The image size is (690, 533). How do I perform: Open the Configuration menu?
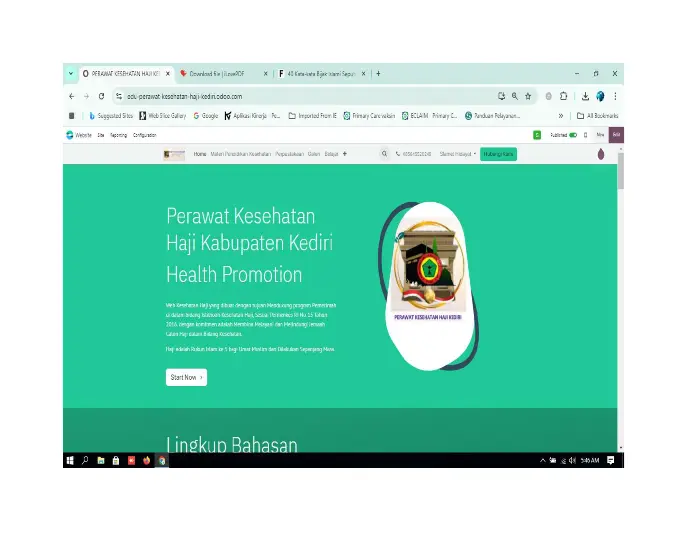coord(144,135)
